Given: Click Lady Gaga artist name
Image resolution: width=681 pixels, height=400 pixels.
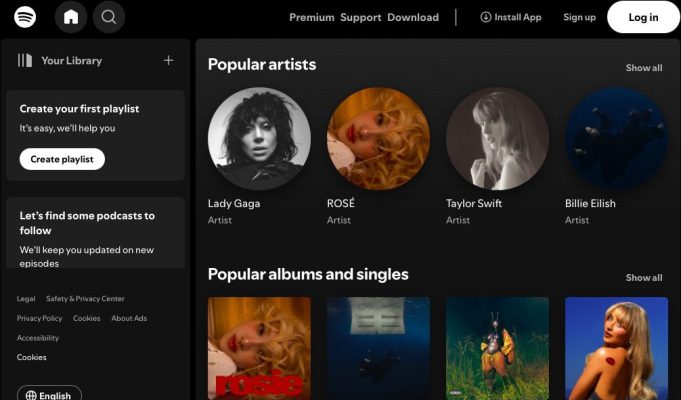Looking at the screenshot, I should point(234,203).
